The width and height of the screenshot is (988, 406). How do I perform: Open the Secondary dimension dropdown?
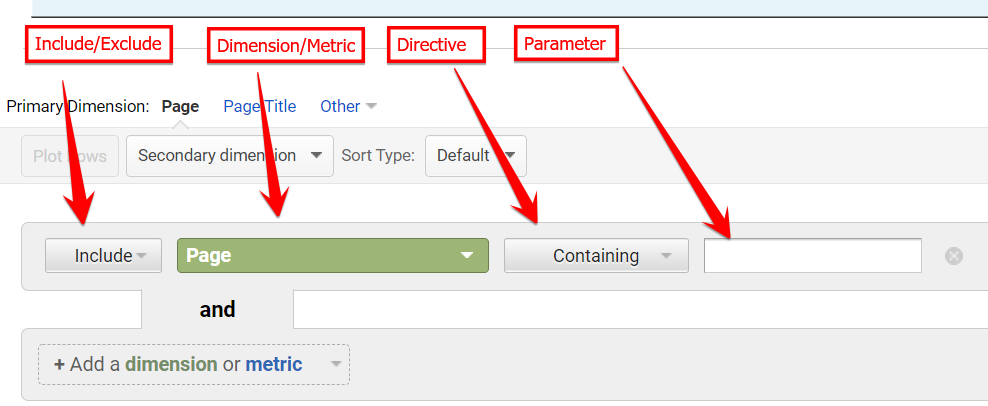tap(229, 156)
